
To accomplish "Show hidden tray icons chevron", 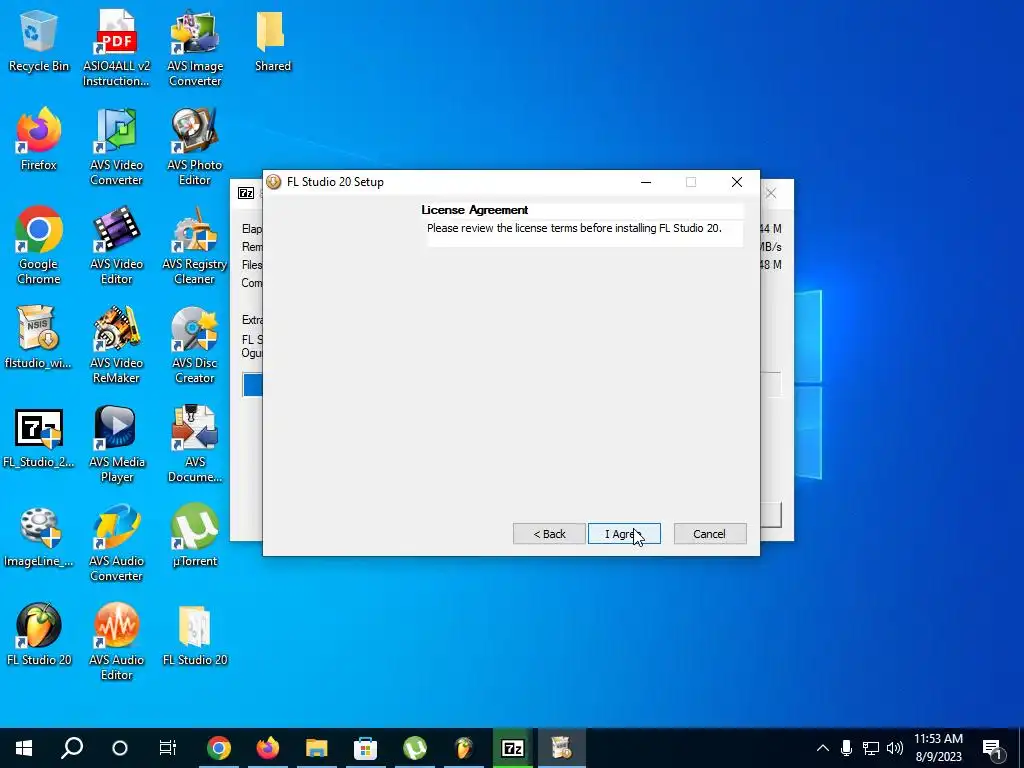I will [823, 748].
